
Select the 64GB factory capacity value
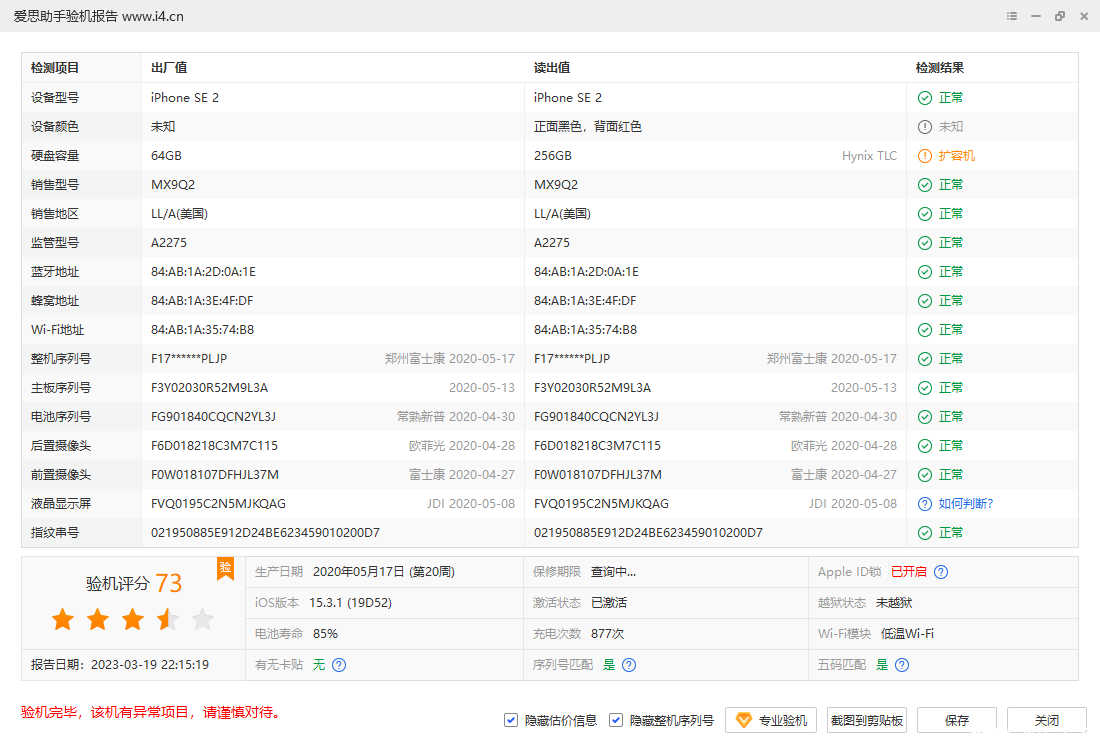click(166, 156)
